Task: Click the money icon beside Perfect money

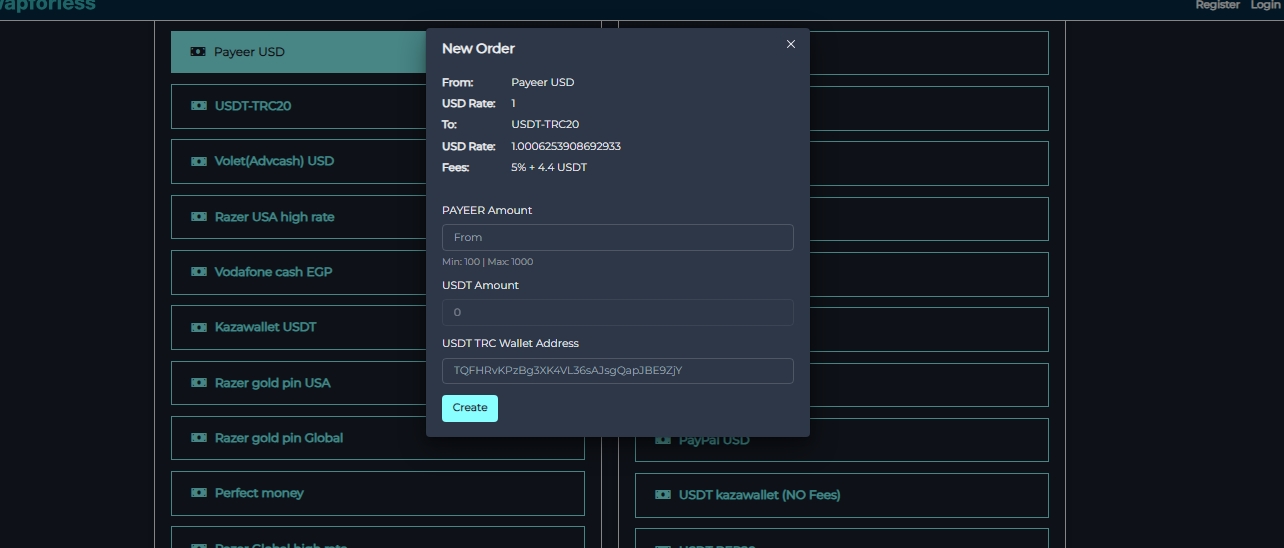Action: [x=198, y=493]
